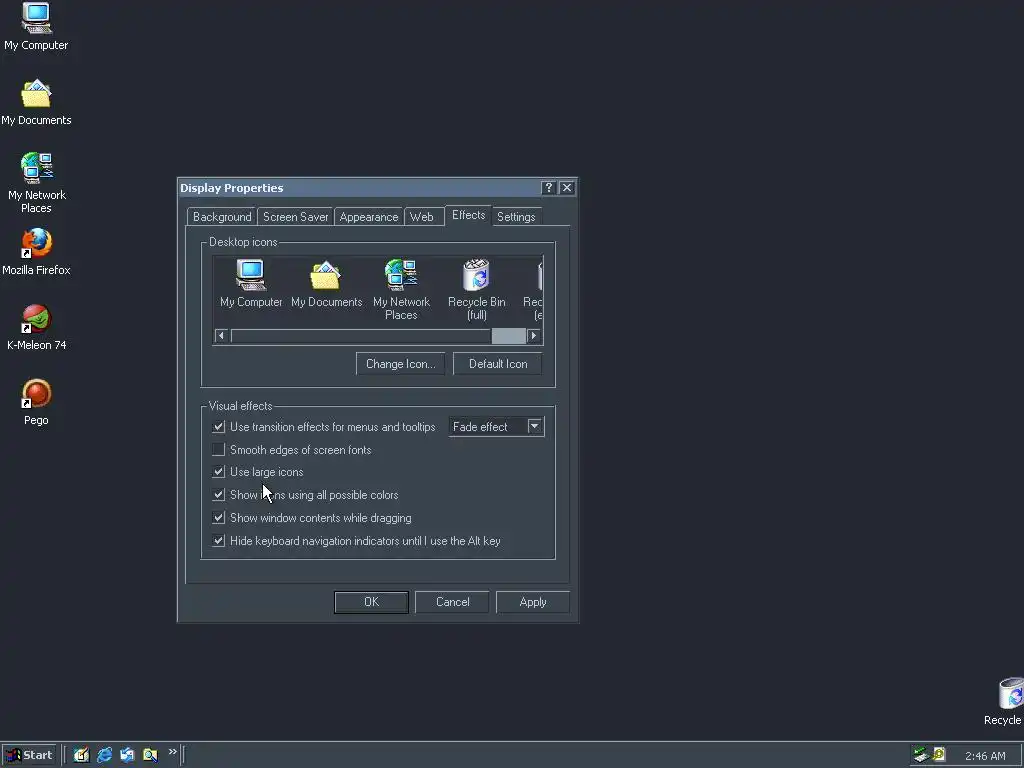Click icon list horizontal scrollbar thumb

tap(509, 336)
